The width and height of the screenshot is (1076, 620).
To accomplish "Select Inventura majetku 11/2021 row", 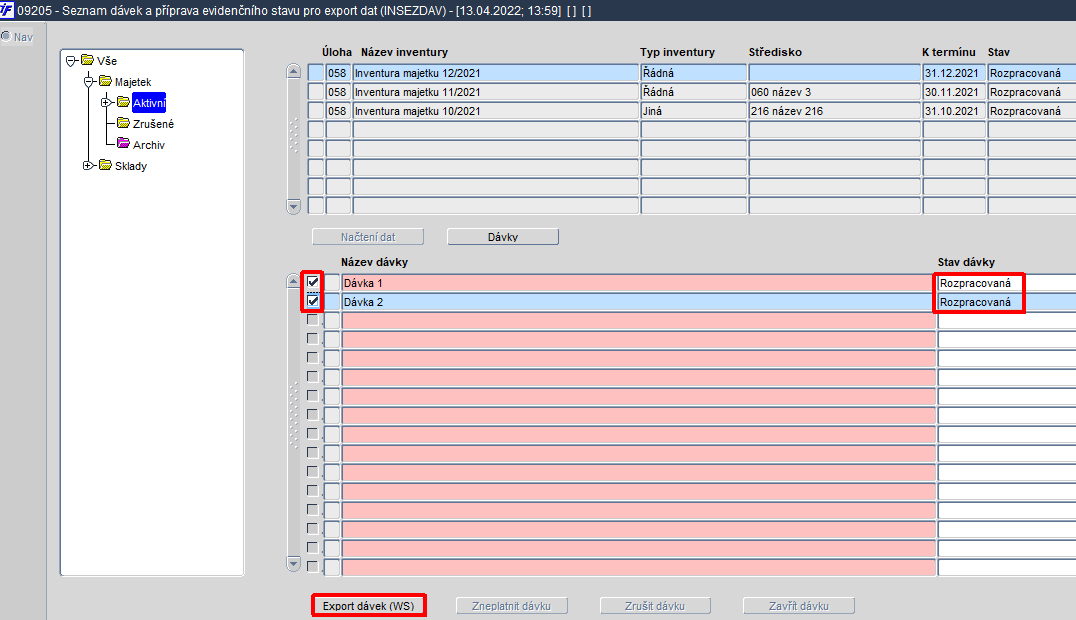I will pyautogui.click(x=495, y=92).
